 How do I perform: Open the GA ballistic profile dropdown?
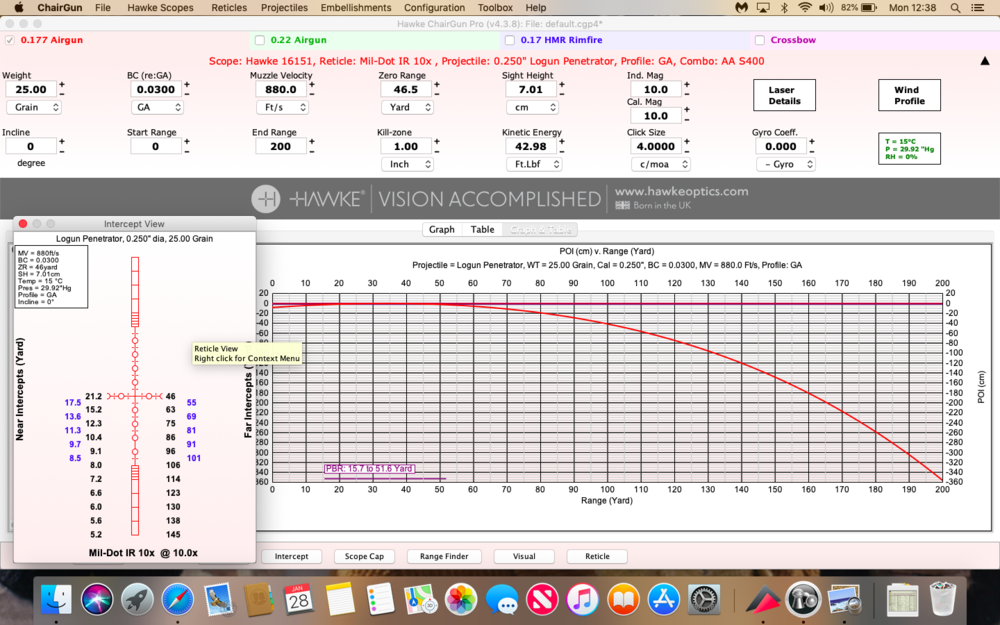coord(157,107)
